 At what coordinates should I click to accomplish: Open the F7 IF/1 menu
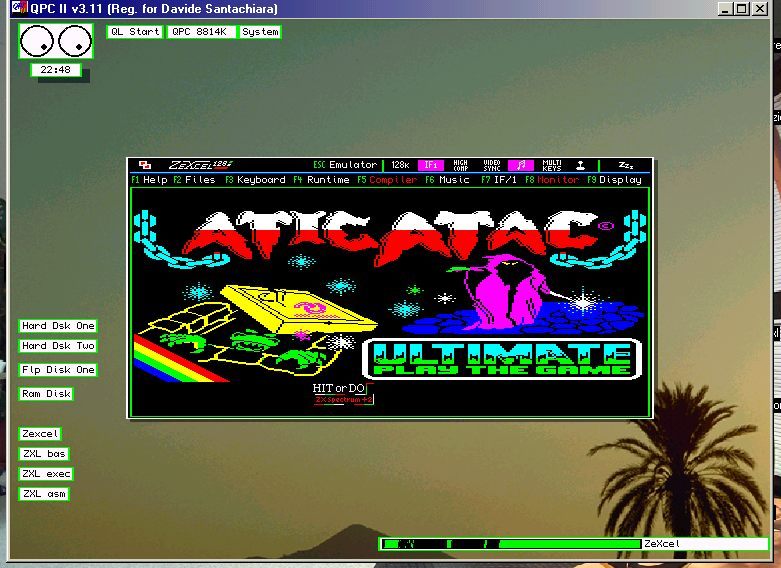499,180
